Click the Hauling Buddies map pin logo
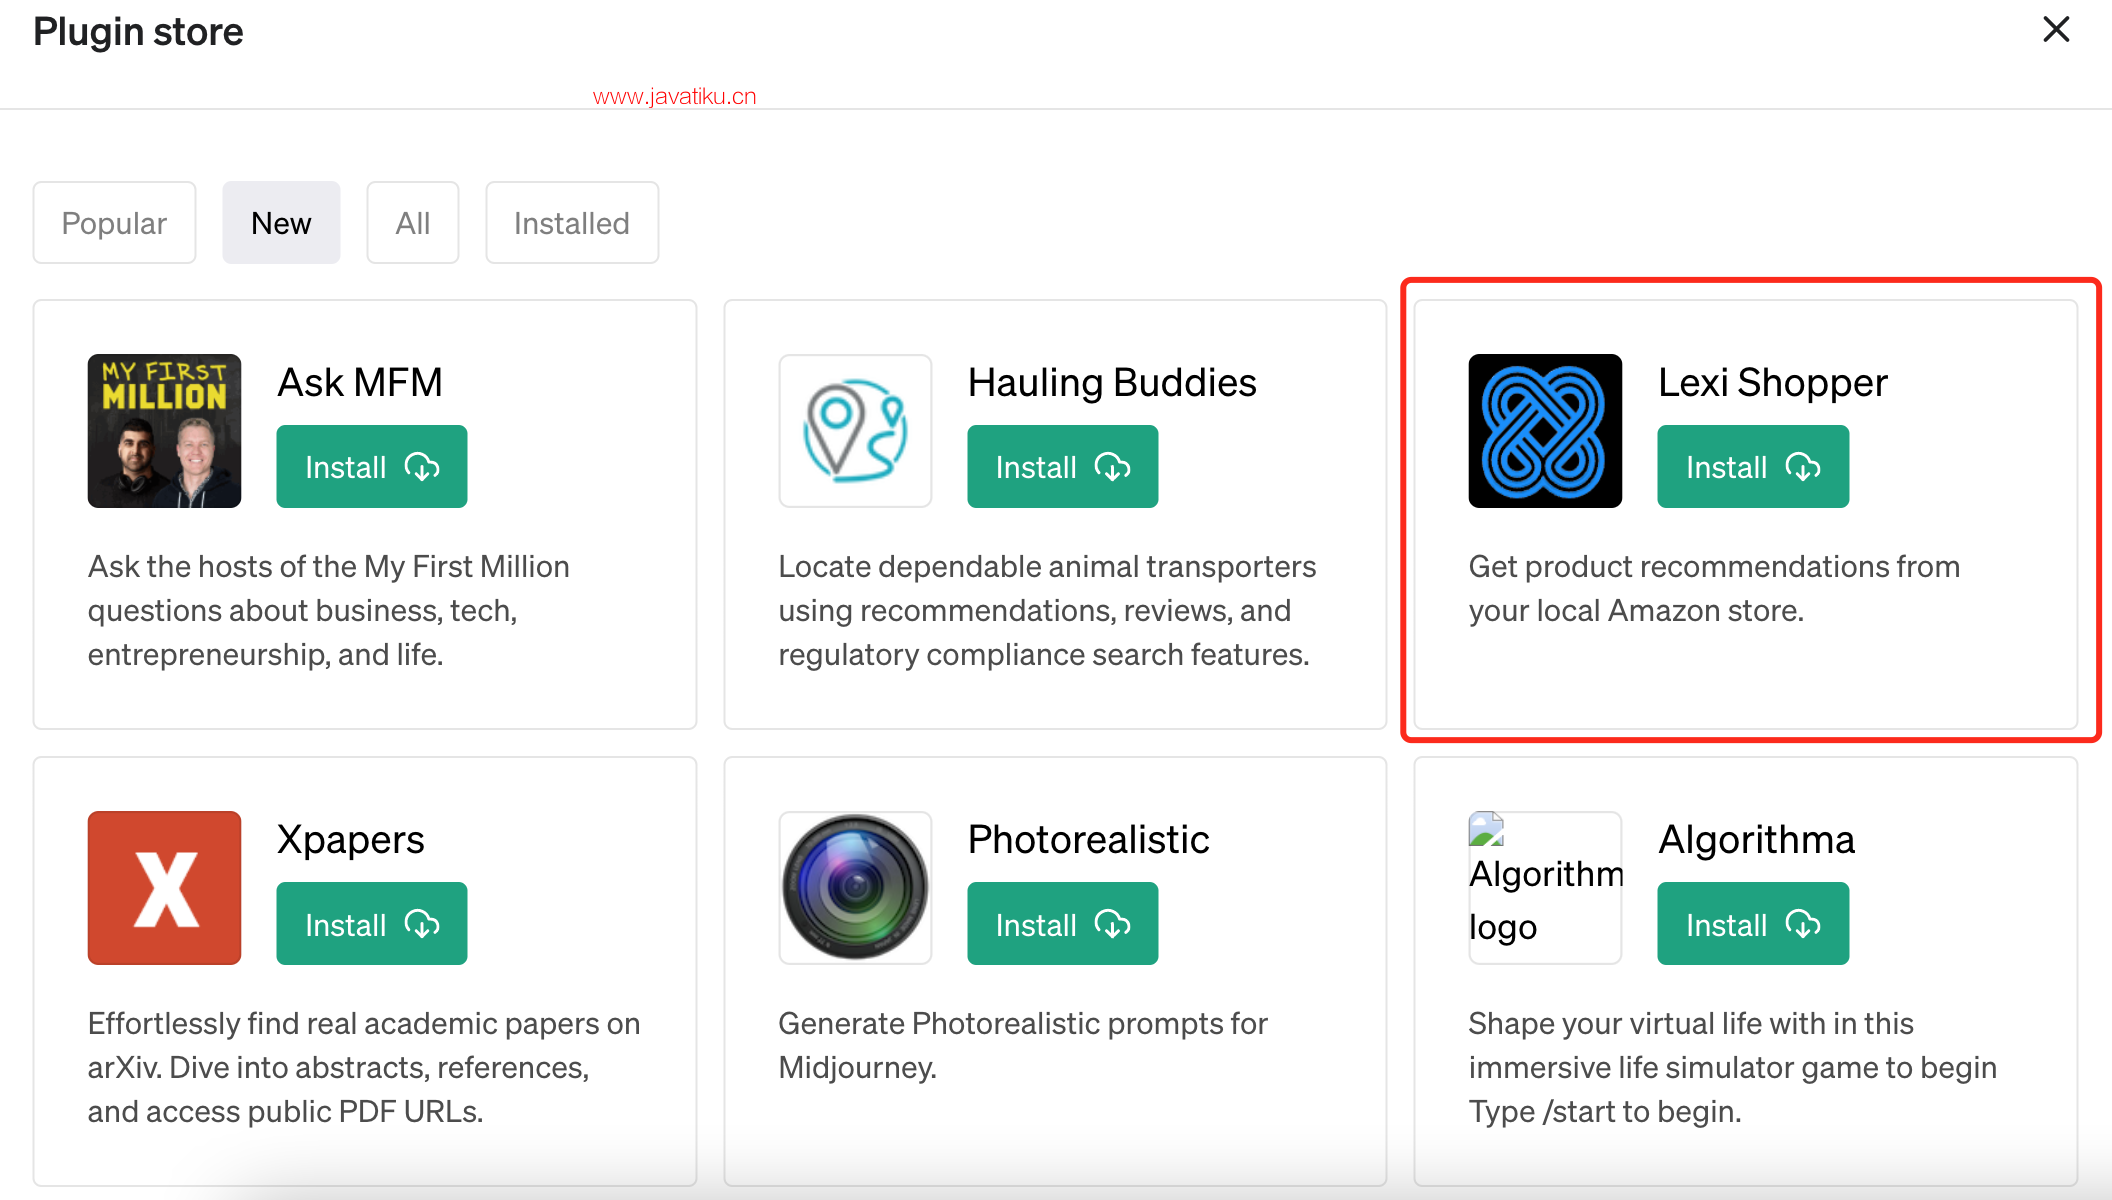 coord(855,431)
